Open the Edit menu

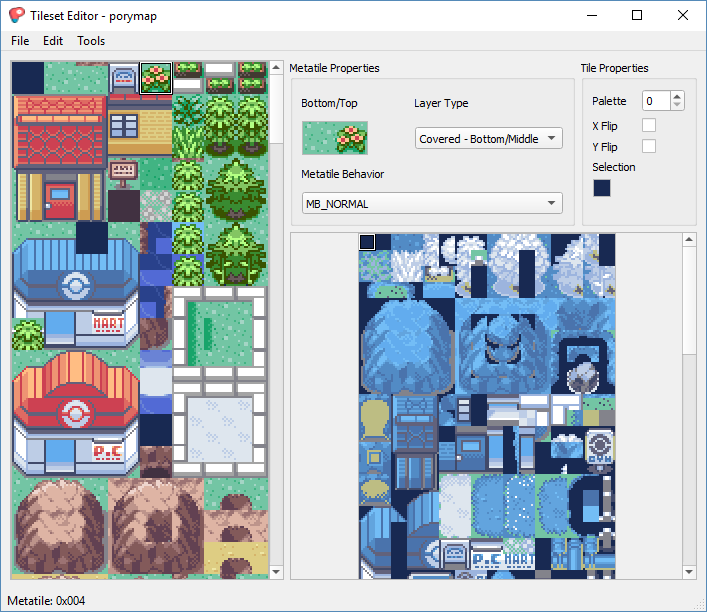pyautogui.click(x=53, y=41)
